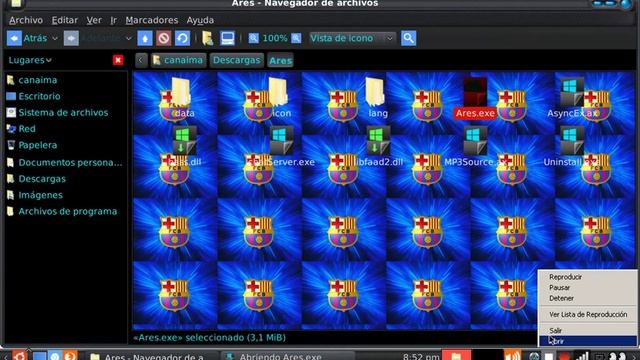Select Ver Lista de Reproducción menu entry
640x360 pixels.
tap(588, 314)
